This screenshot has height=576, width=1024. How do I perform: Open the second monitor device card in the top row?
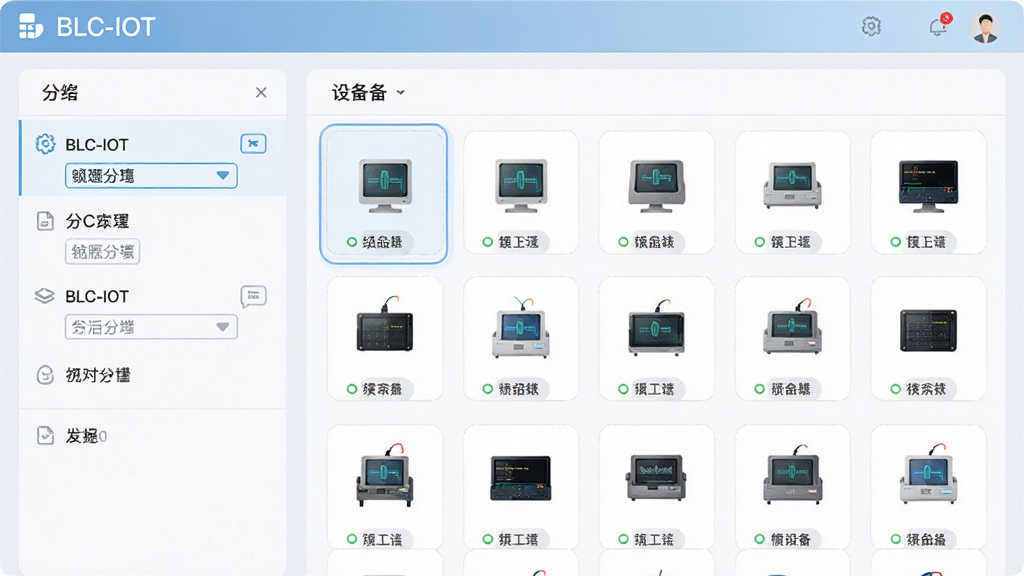pos(520,193)
